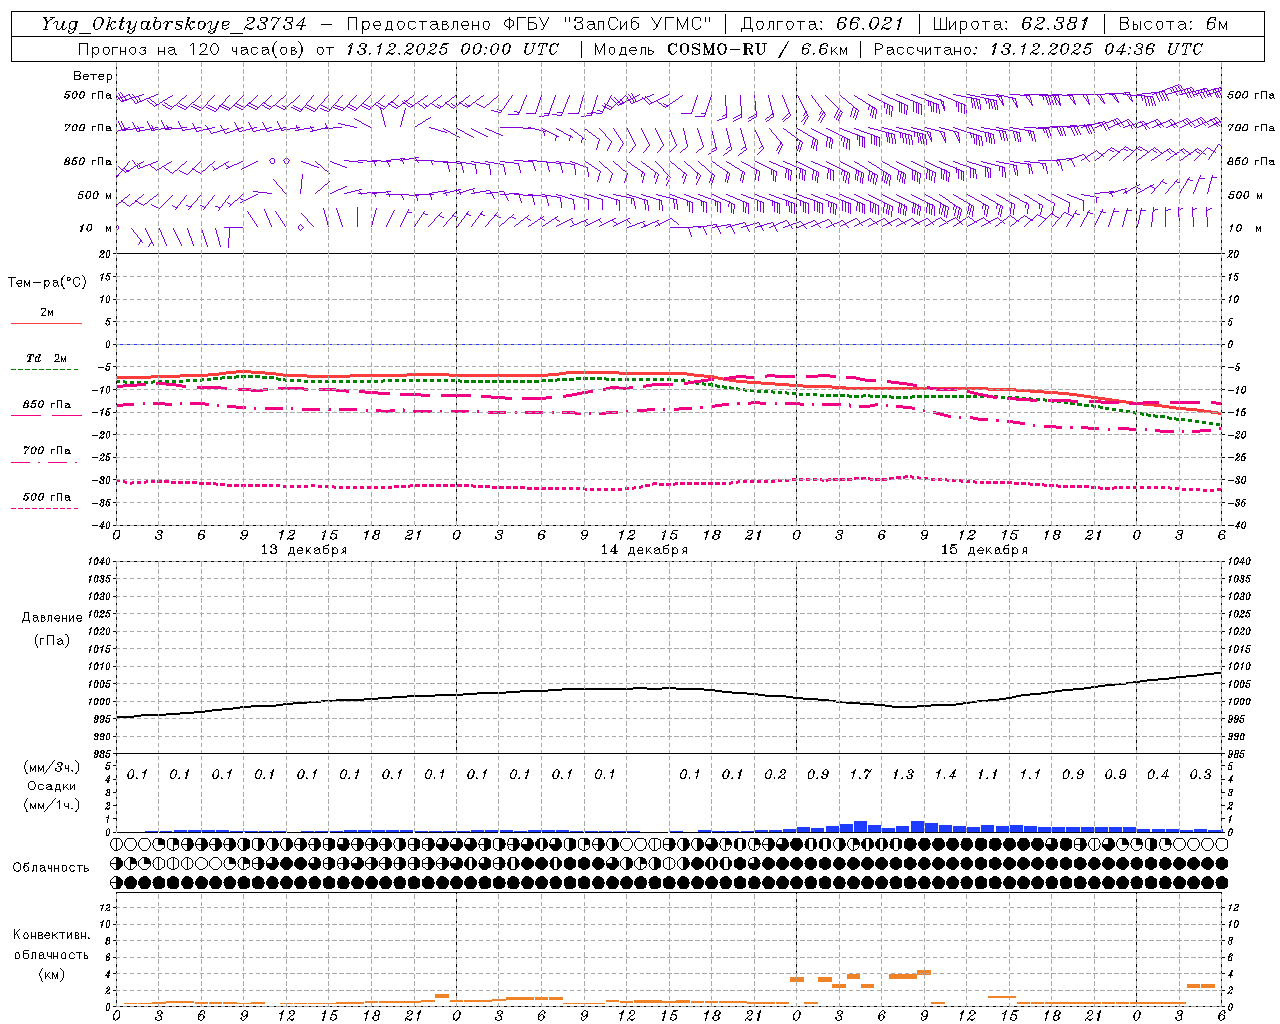Select the 1.3 precipitation value
The image size is (1280, 1024).
[903, 774]
